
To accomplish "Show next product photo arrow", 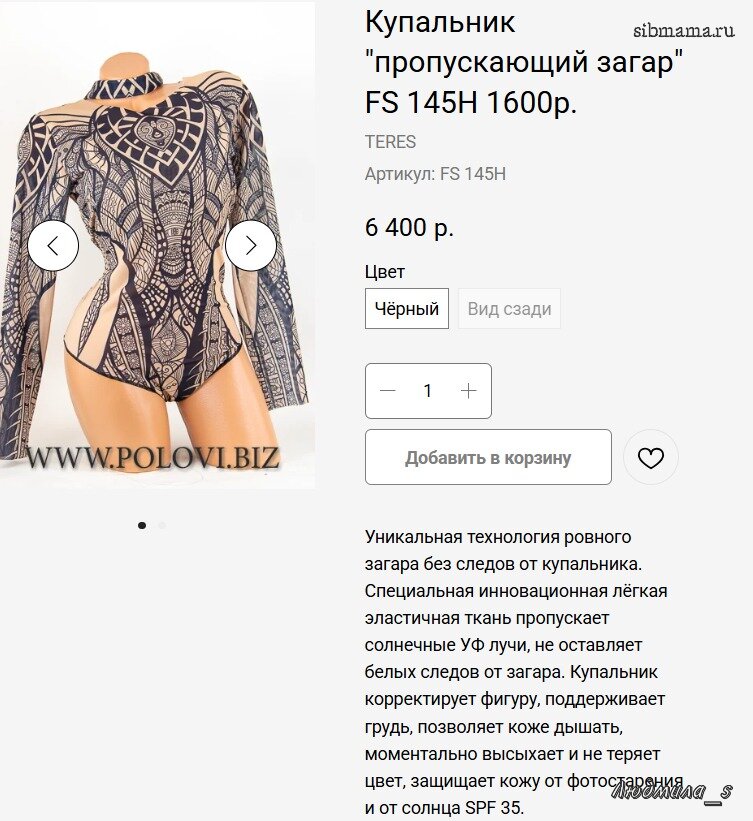I will [x=251, y=246].
